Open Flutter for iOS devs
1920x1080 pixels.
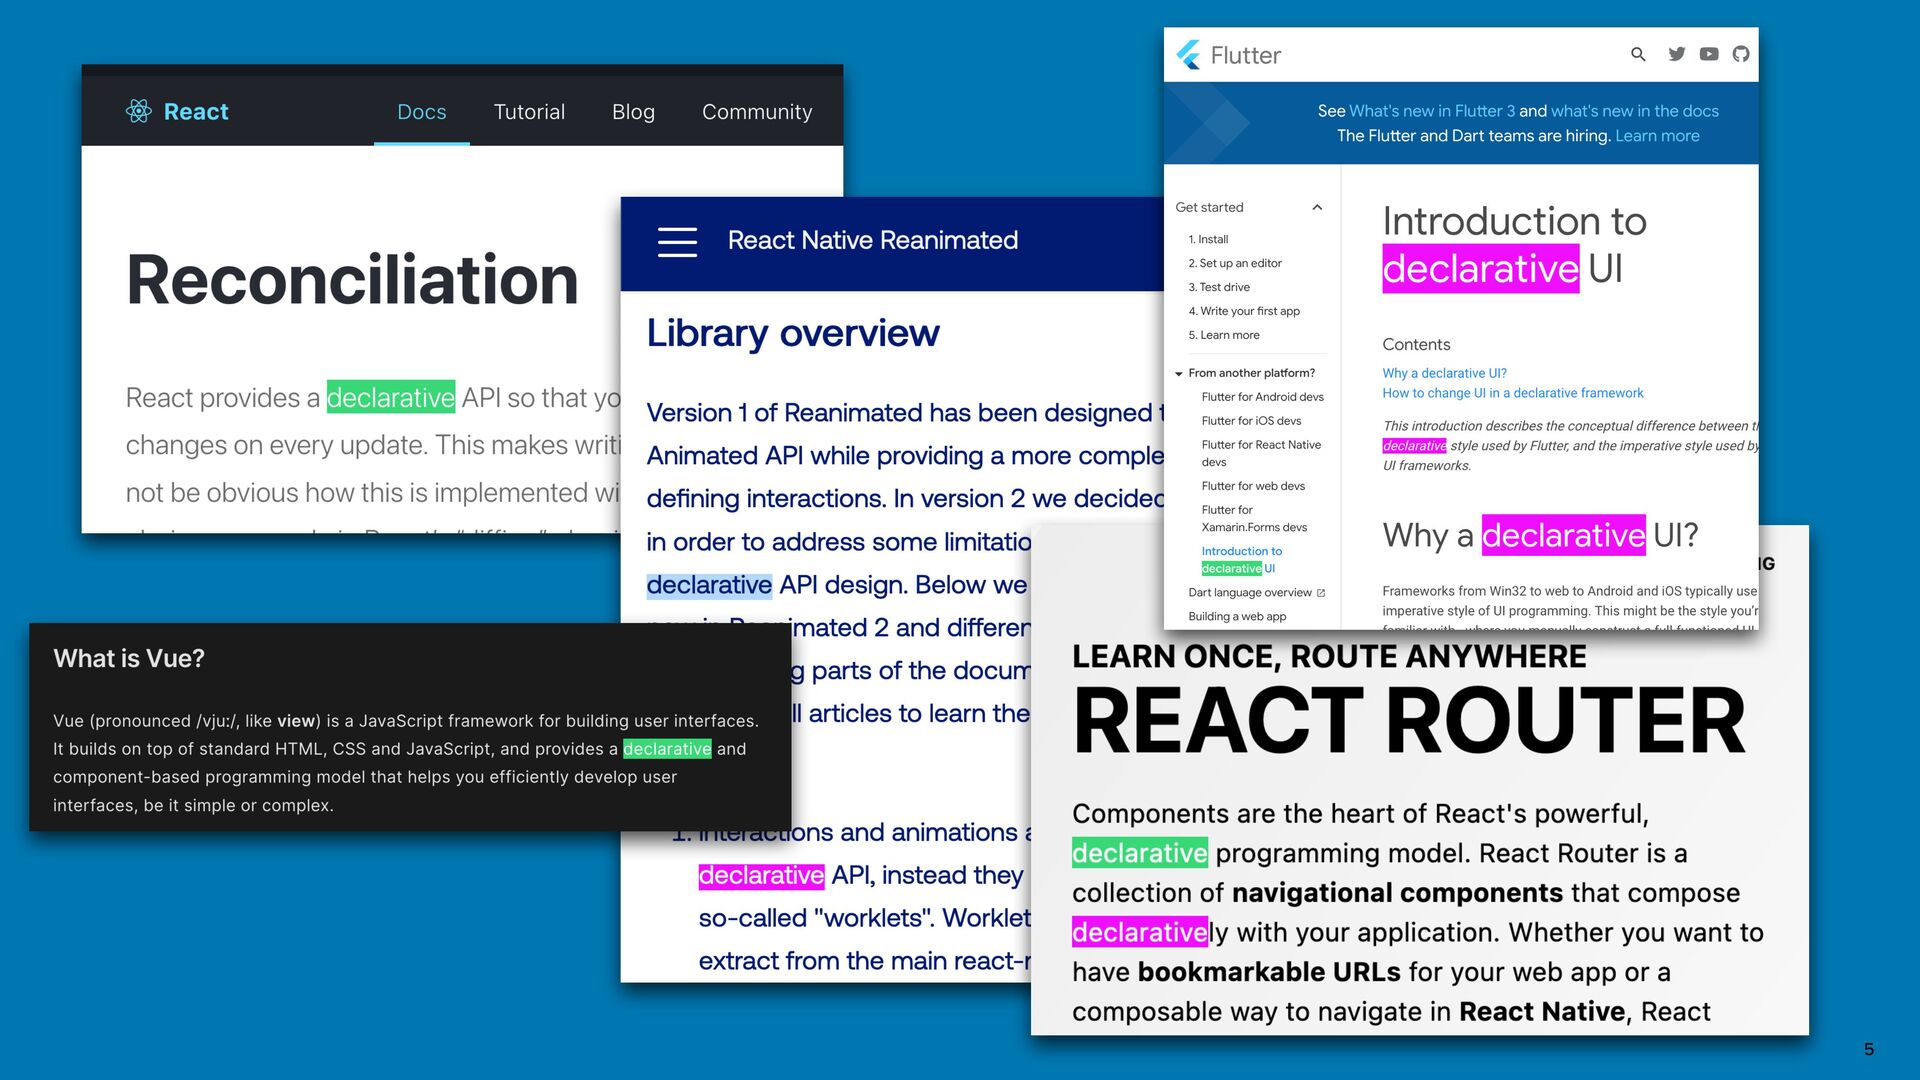[1251, 421]
